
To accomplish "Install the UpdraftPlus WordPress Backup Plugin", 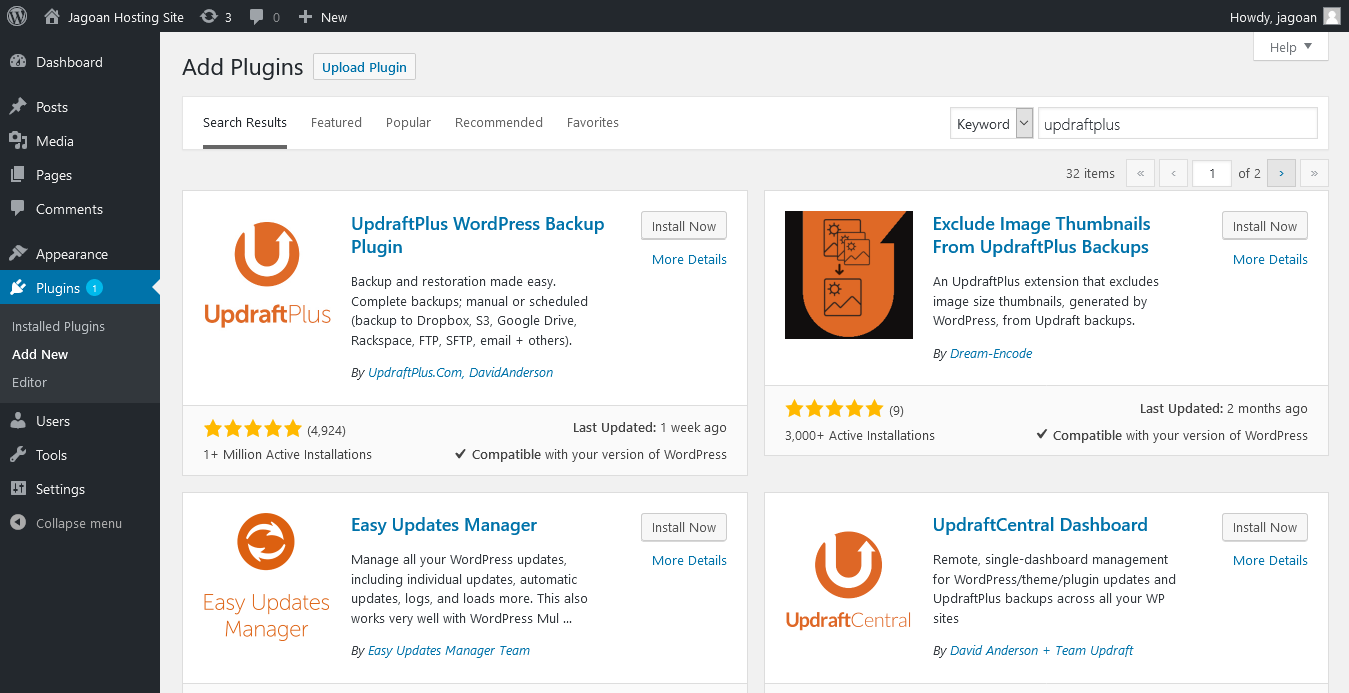I will 684,226.
